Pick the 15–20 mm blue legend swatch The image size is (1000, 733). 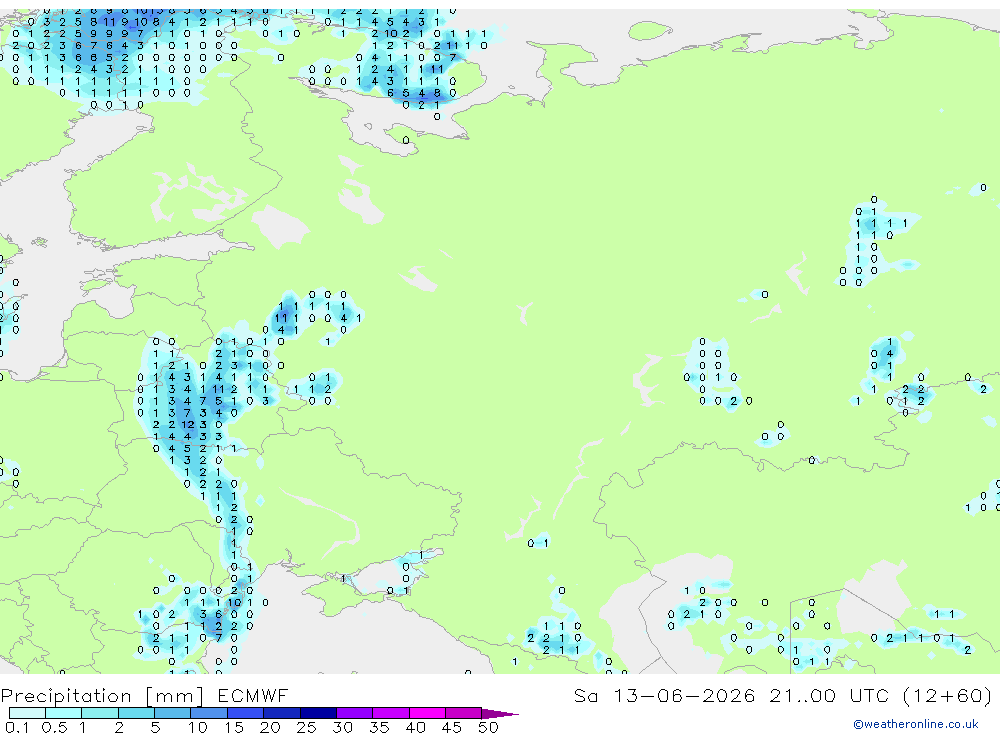point(245,713)
